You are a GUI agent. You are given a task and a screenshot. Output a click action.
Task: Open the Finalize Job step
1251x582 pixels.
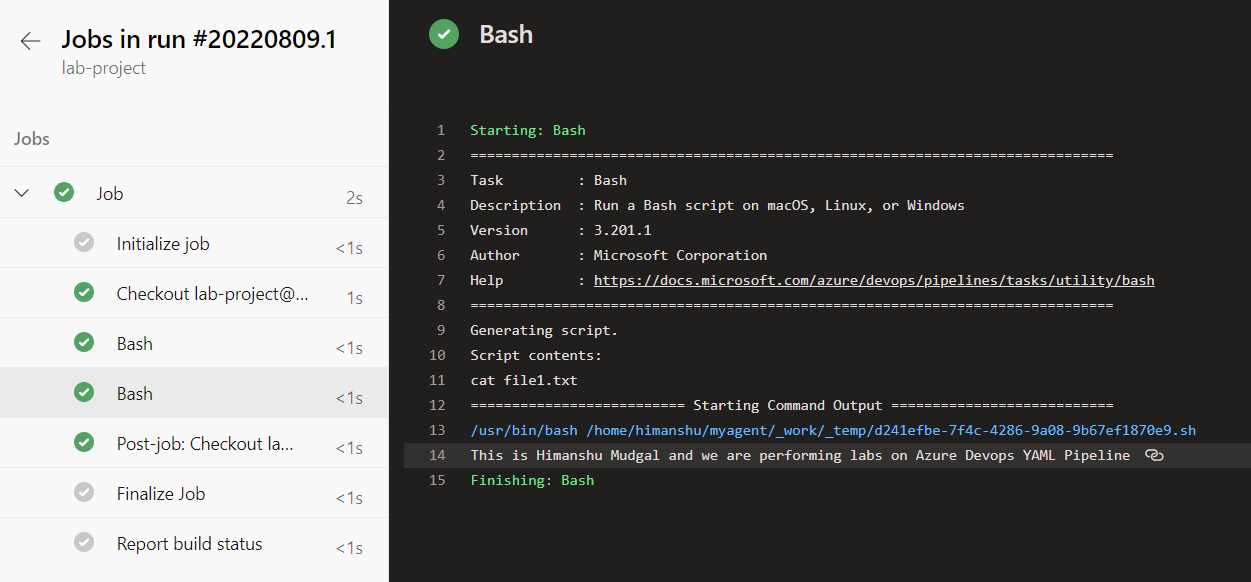194,493
